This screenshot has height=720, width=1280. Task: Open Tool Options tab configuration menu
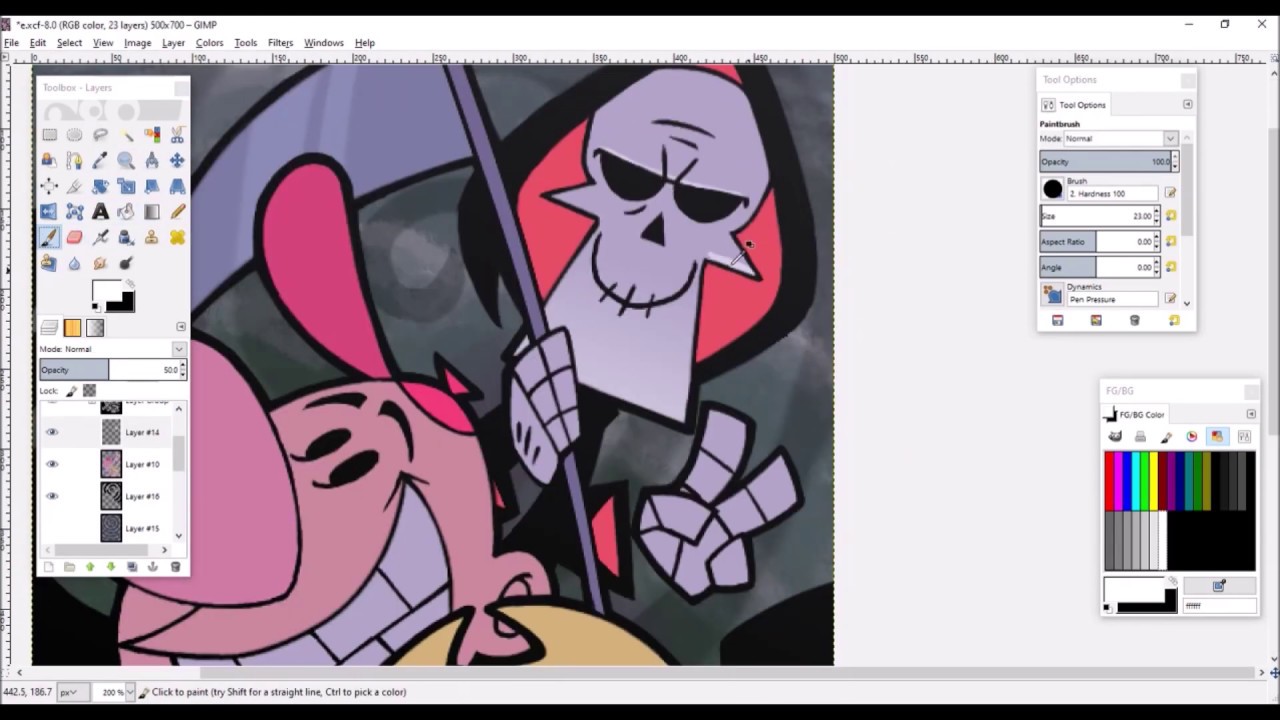[x=1187, y=104]
